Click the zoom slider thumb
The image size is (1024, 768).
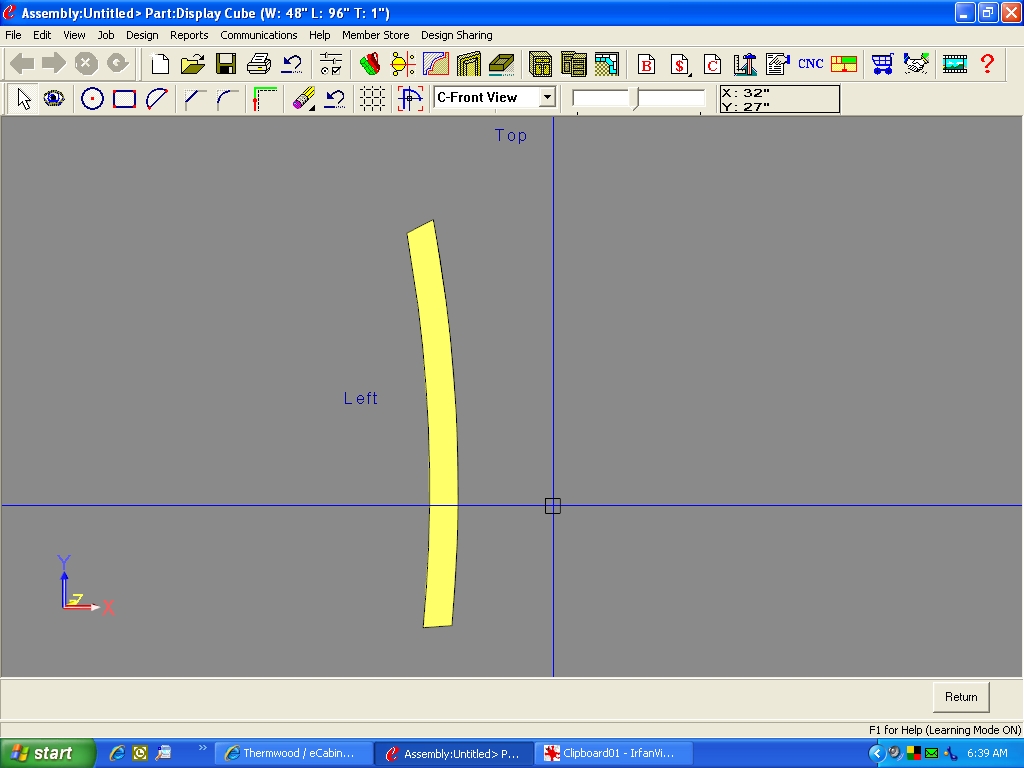(635, 99)
